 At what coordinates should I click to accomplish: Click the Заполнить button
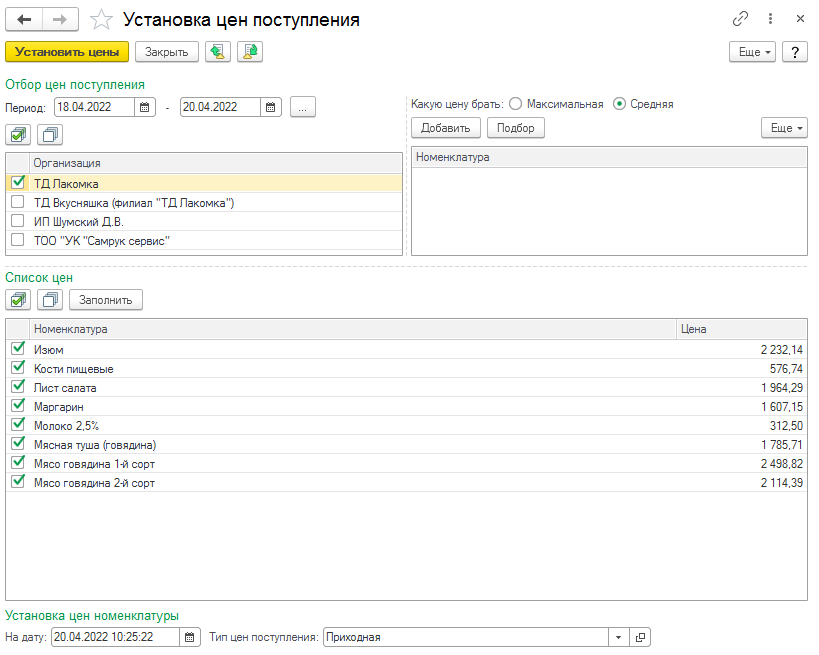(106, 299)
